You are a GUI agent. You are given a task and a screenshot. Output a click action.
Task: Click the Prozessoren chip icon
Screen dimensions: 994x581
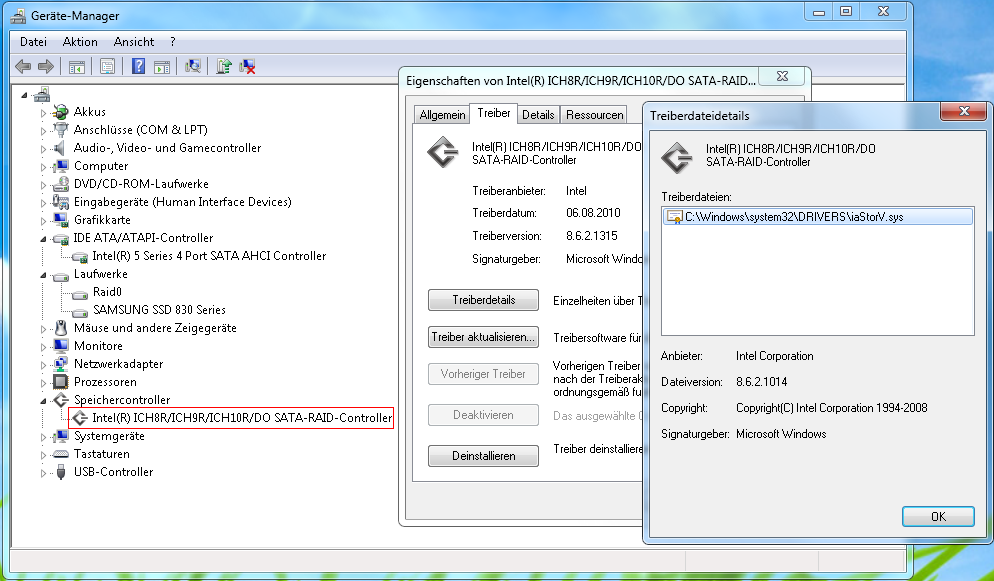click(60, 382)
